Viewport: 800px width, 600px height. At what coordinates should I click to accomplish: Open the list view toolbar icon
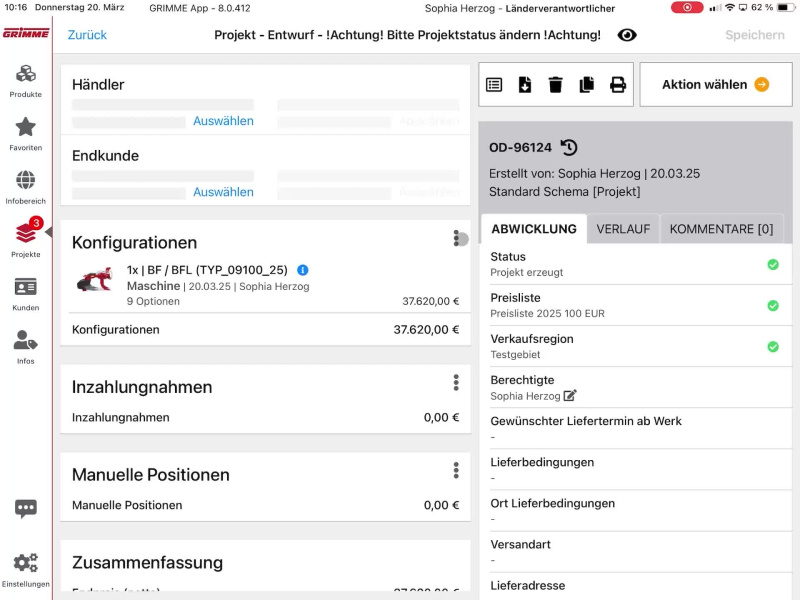[x=494, y=85]
